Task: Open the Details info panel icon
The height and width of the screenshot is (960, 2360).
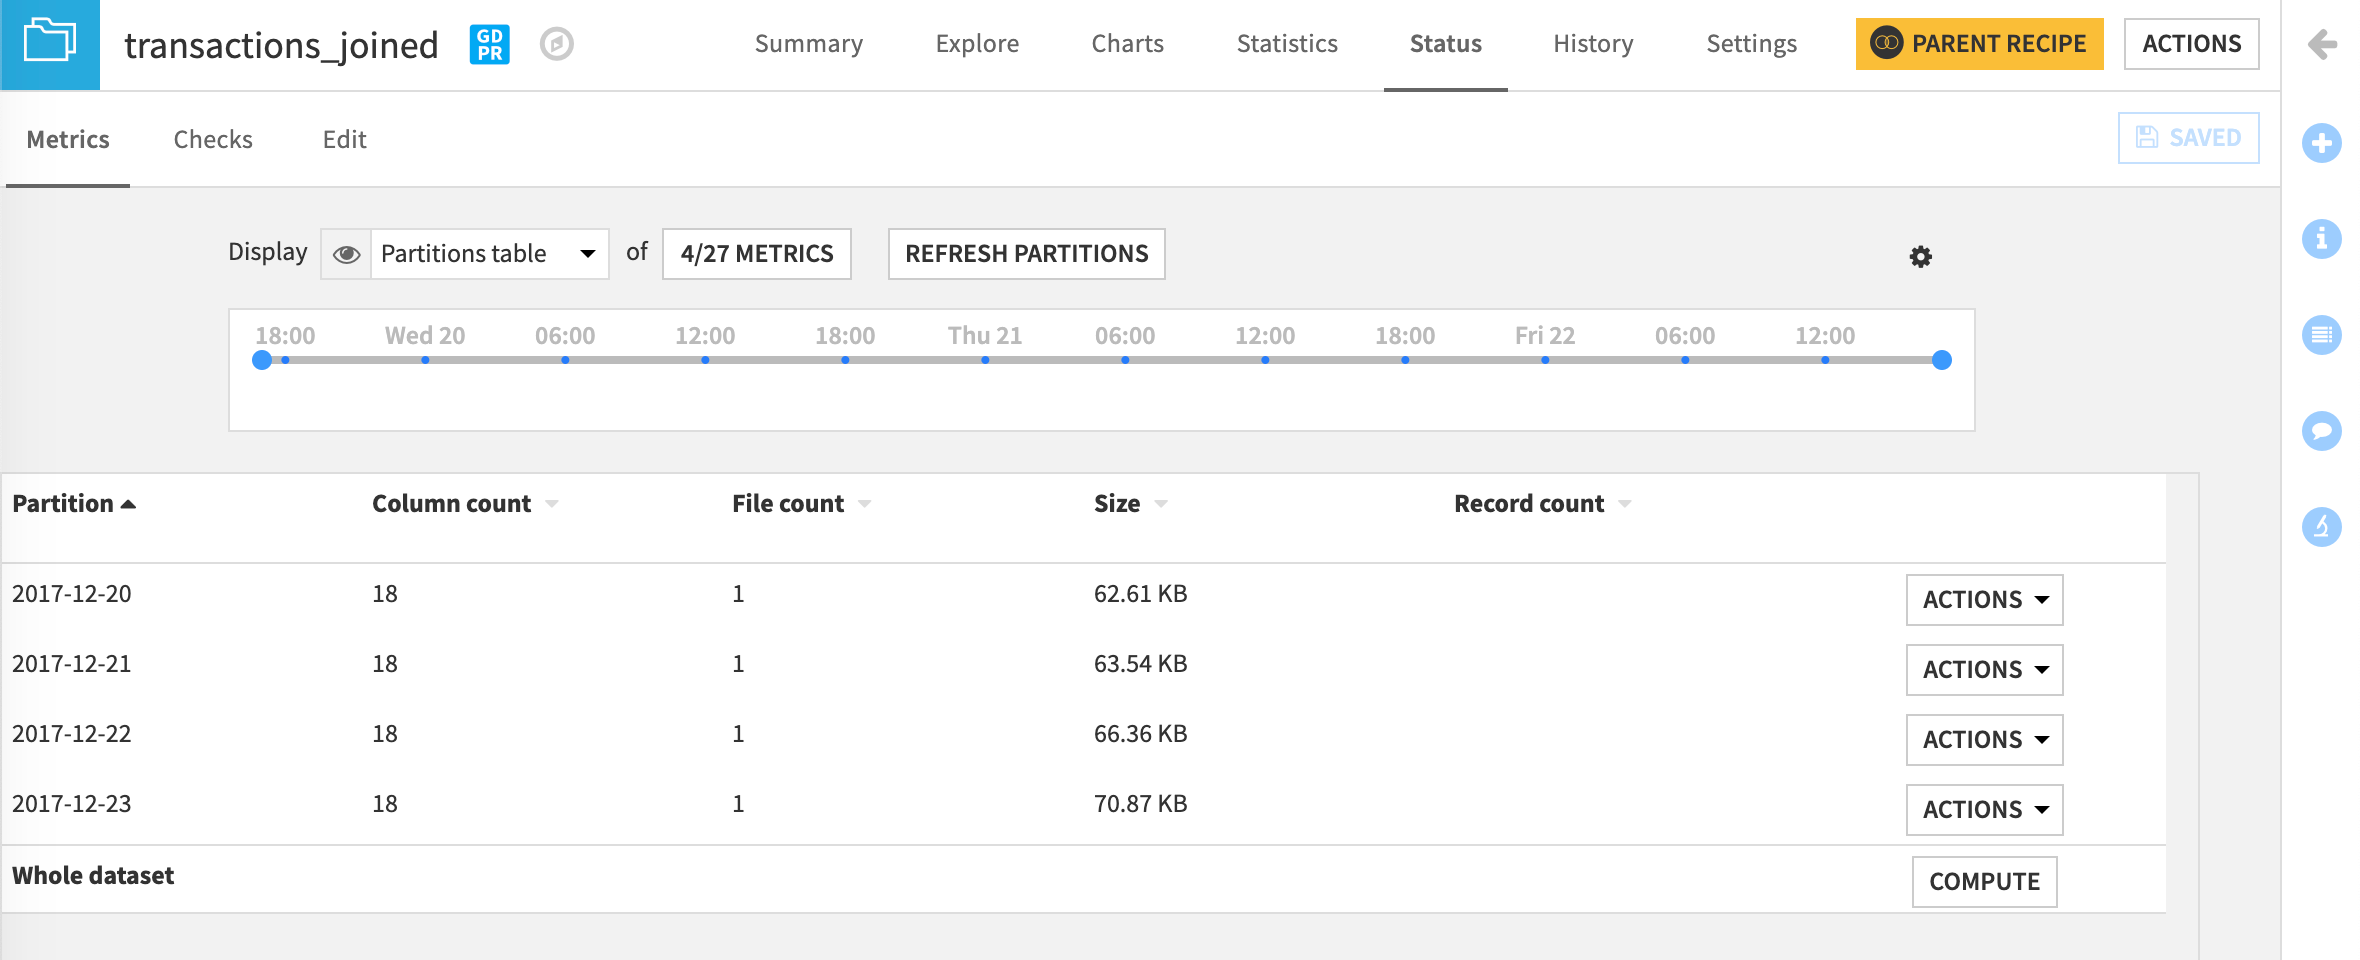Action: click(x=2322, y=240)
